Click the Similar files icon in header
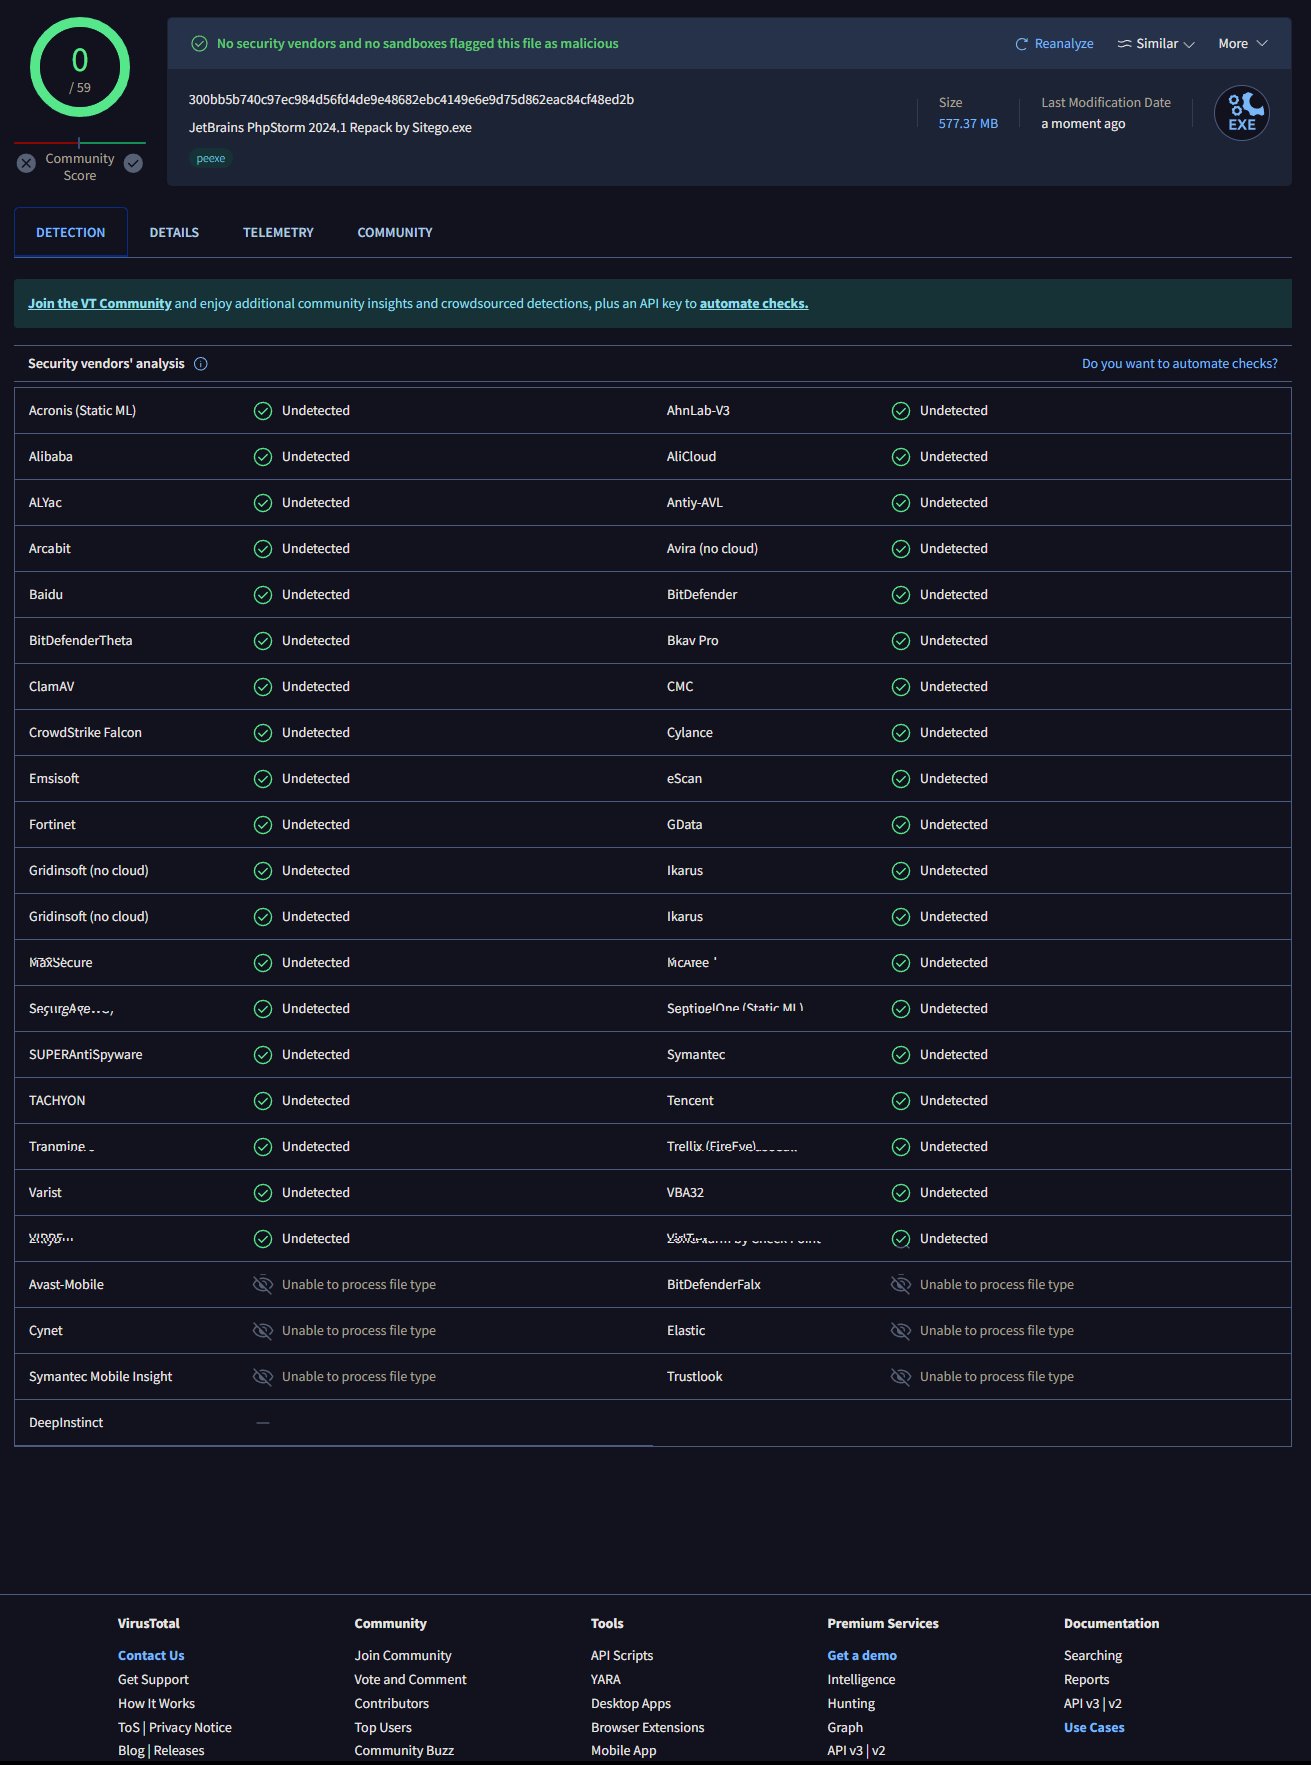 coord(1125,44)
